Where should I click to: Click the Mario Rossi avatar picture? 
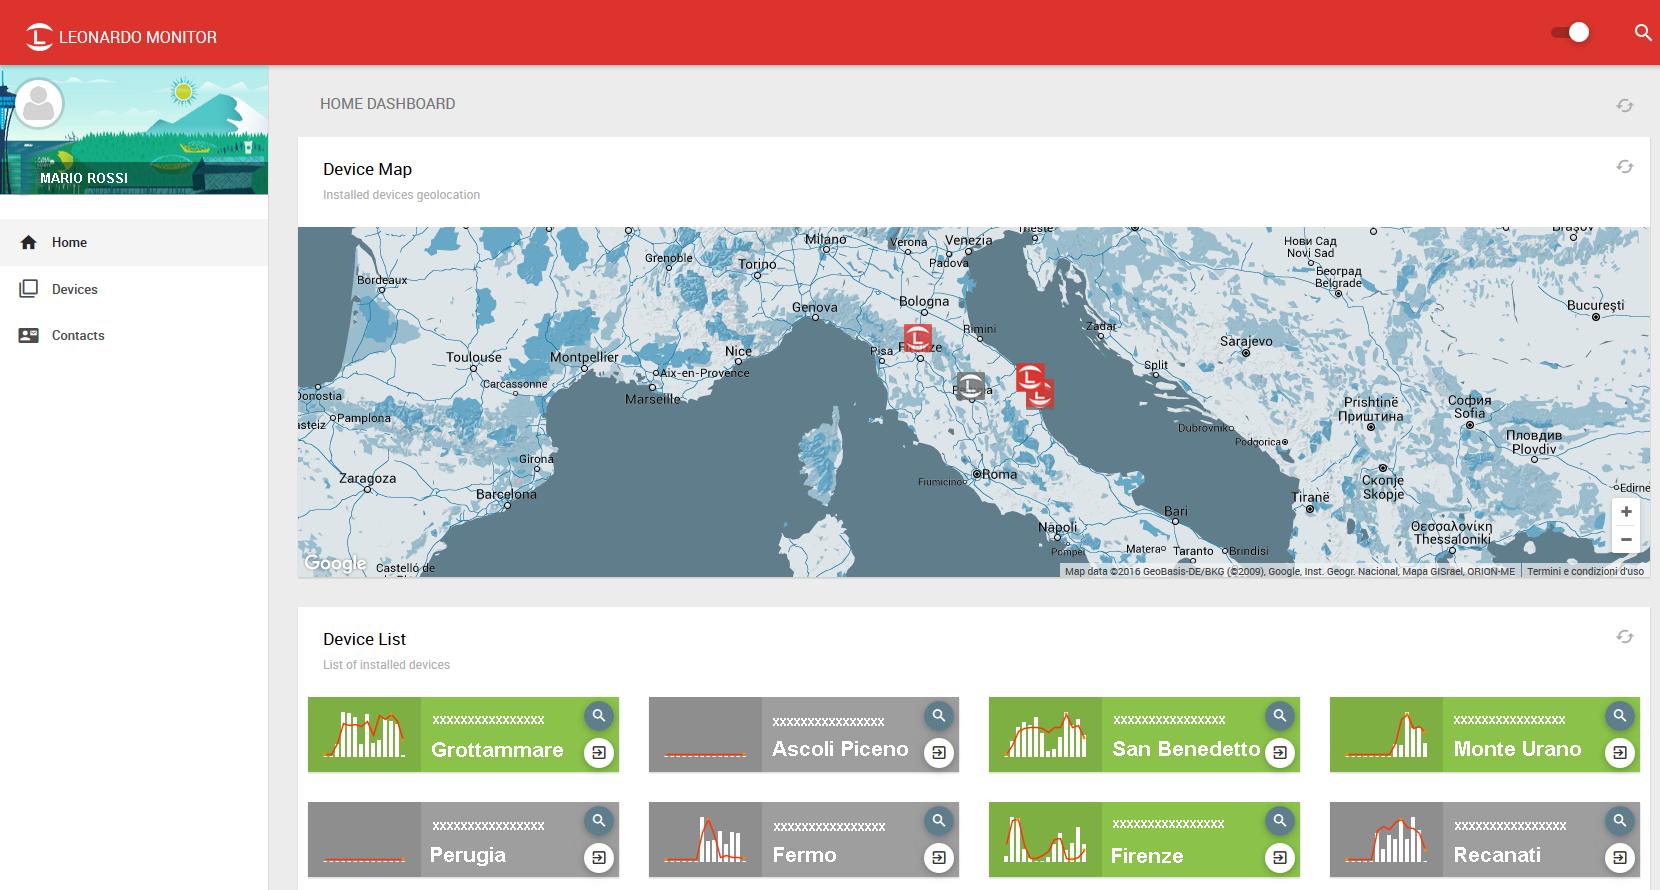coord(39,104)
